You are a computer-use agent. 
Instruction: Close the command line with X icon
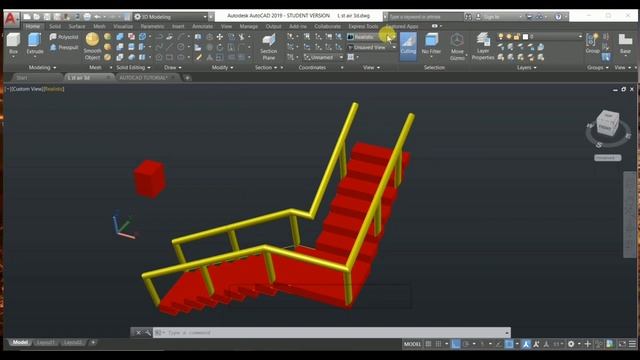coord(138,333)
